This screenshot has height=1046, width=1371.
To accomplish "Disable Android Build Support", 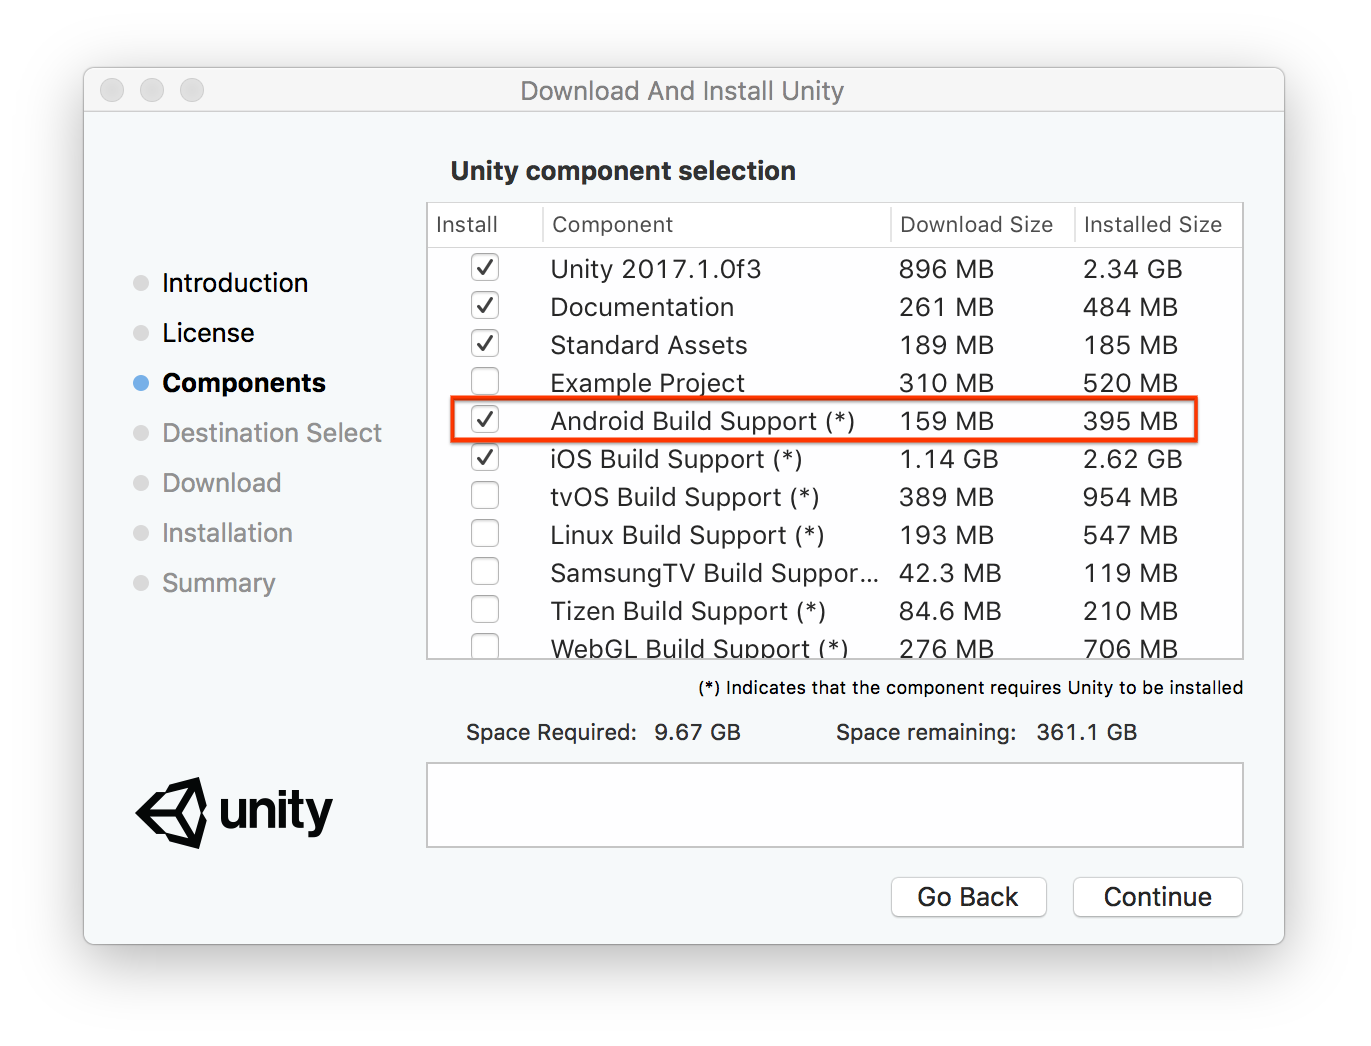I will pyautogui.click(x=484, y=419).
